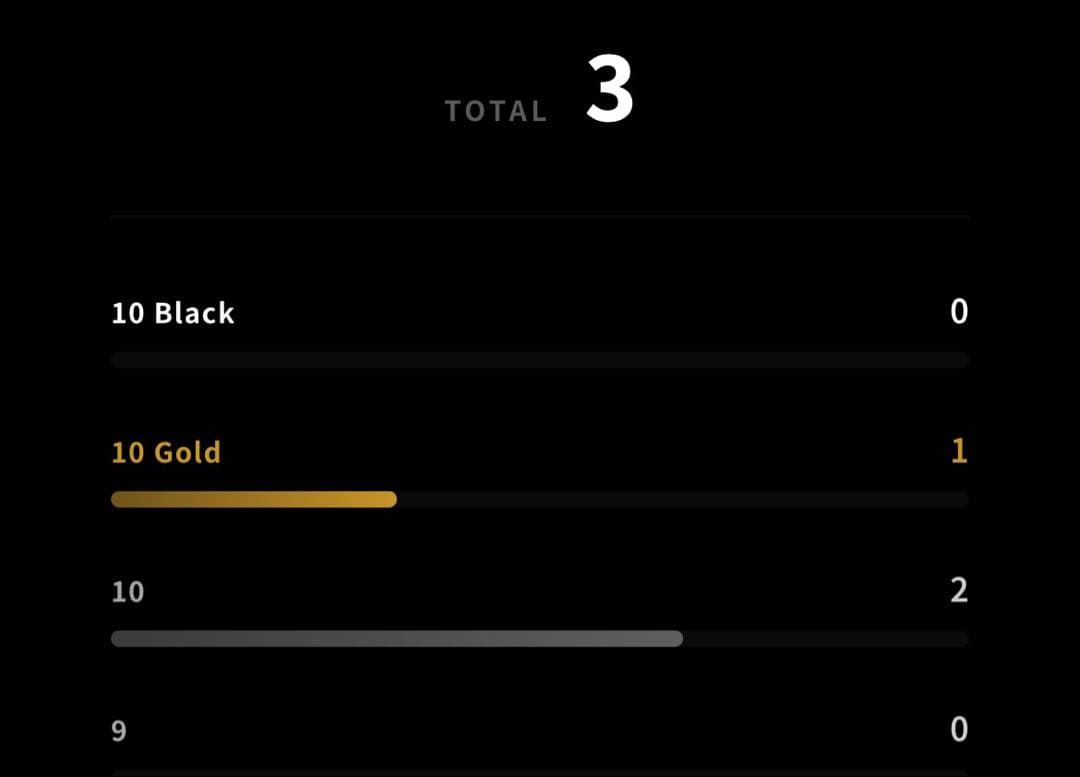The image size is (1080, 777).
Task: Click the rounded end of the gold bar
Action: pyautogui.click(x=390, y=499)
